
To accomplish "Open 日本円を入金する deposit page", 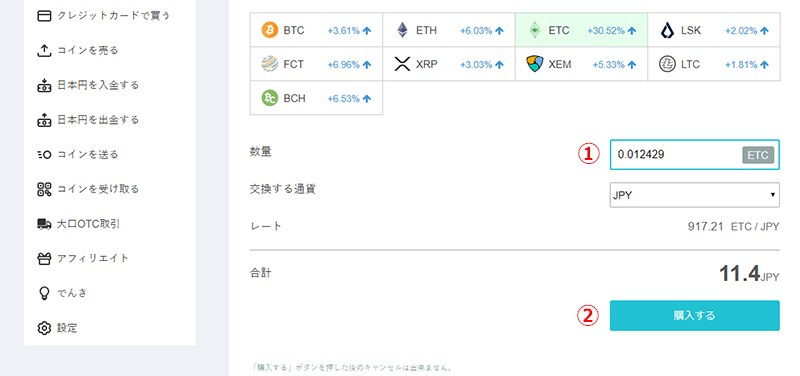I will click(x=88, y=85).
